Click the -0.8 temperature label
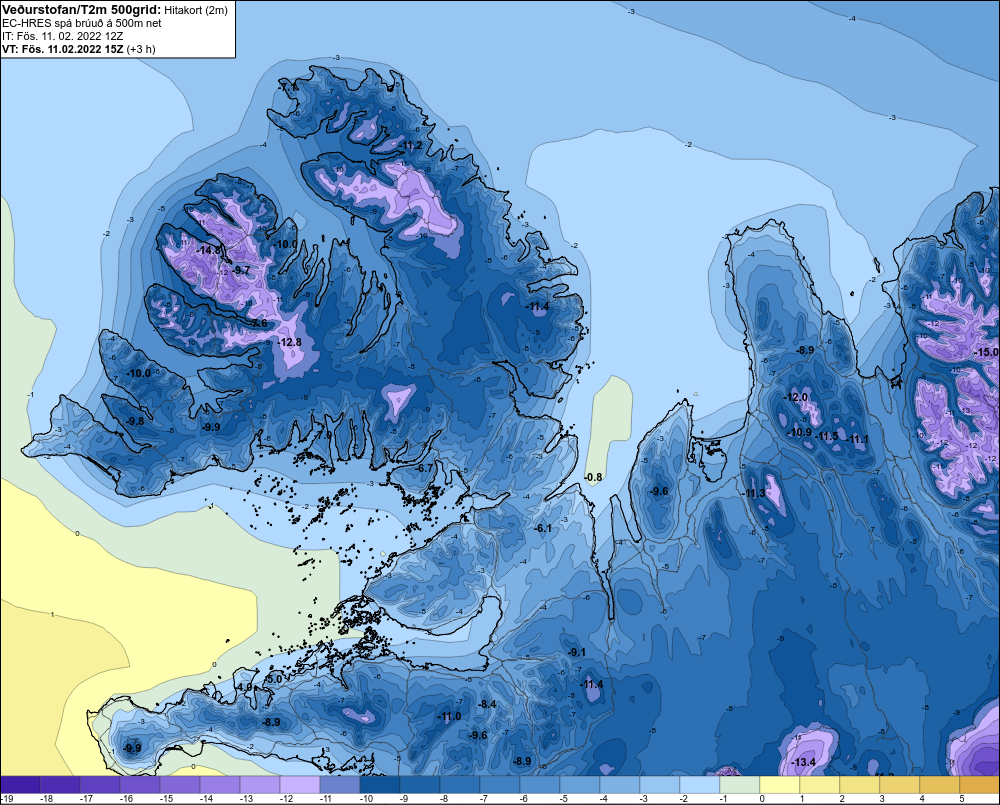The image size is (1000, 805). (x=593, y=477)
